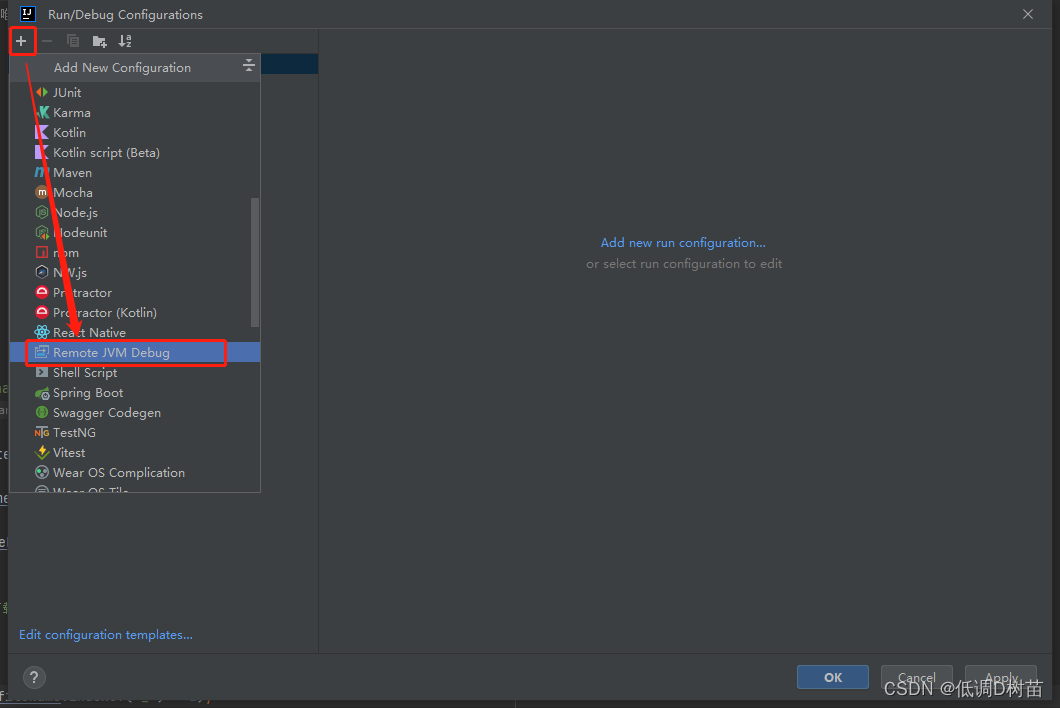Screen dimensions: 1060x708
Task: Click the Add new run configuration link
Action: coord(683,243)
